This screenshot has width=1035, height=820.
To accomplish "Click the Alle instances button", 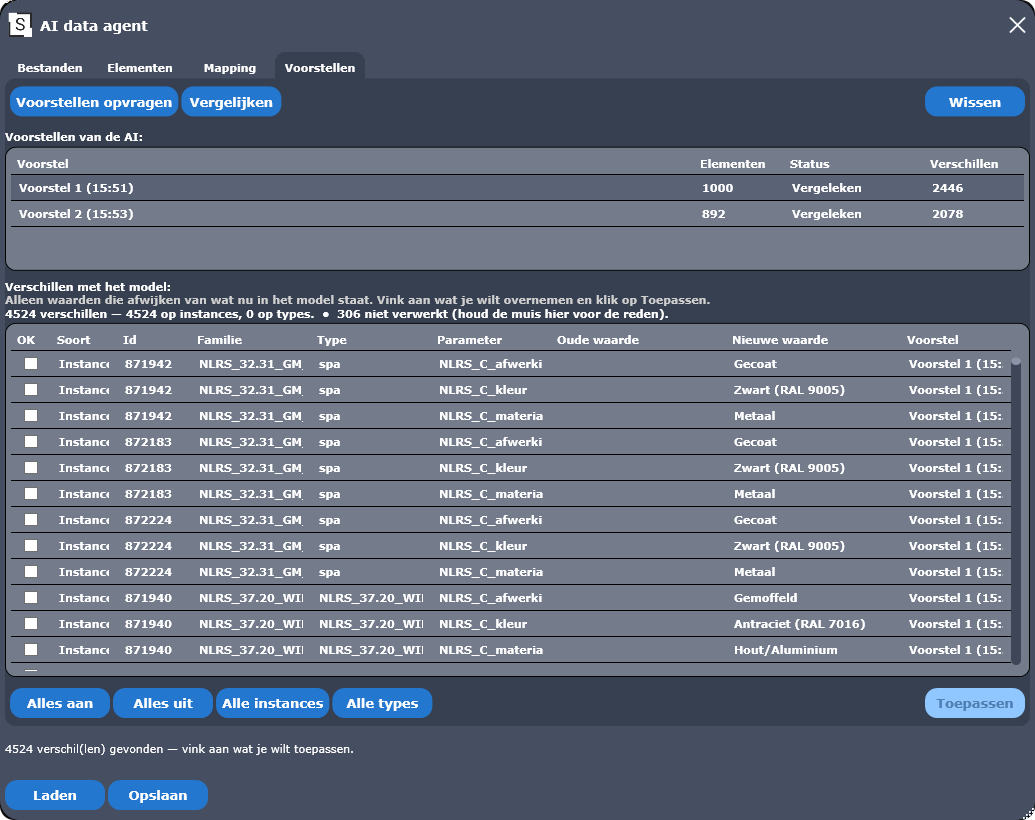I will 273,703.
